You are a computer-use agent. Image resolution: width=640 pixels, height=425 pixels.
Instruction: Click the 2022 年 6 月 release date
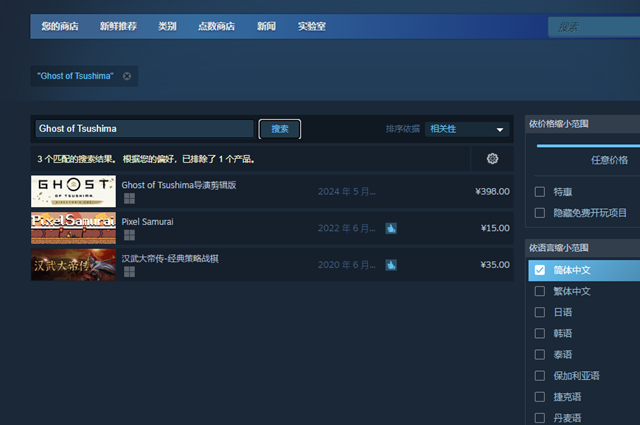click(x=347, y=228)
